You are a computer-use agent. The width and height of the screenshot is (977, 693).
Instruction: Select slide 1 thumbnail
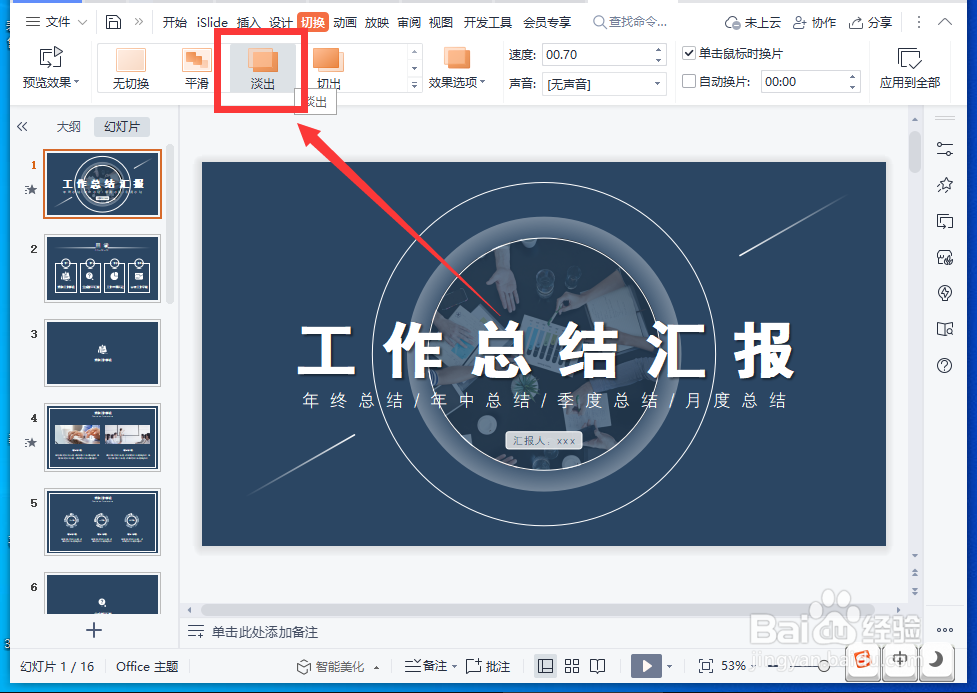click(102, 184)
